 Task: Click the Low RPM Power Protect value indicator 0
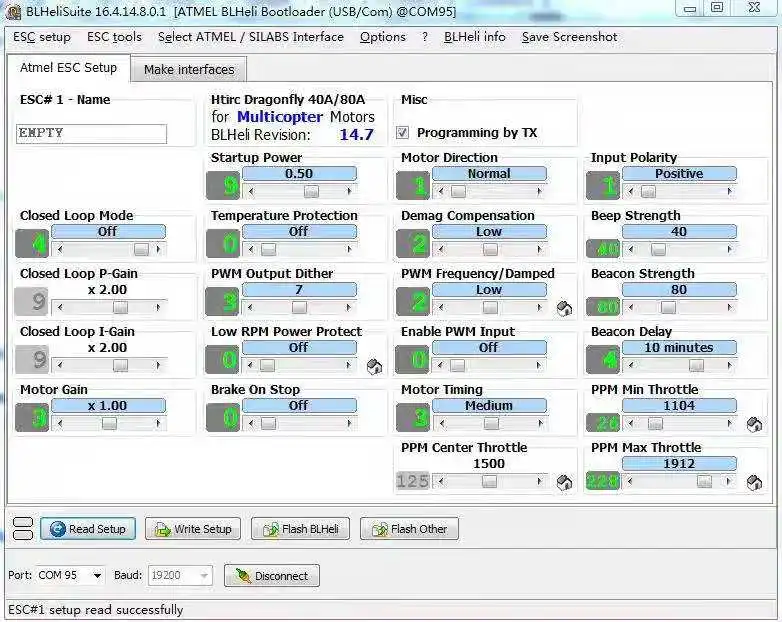[x=223, y=359]
